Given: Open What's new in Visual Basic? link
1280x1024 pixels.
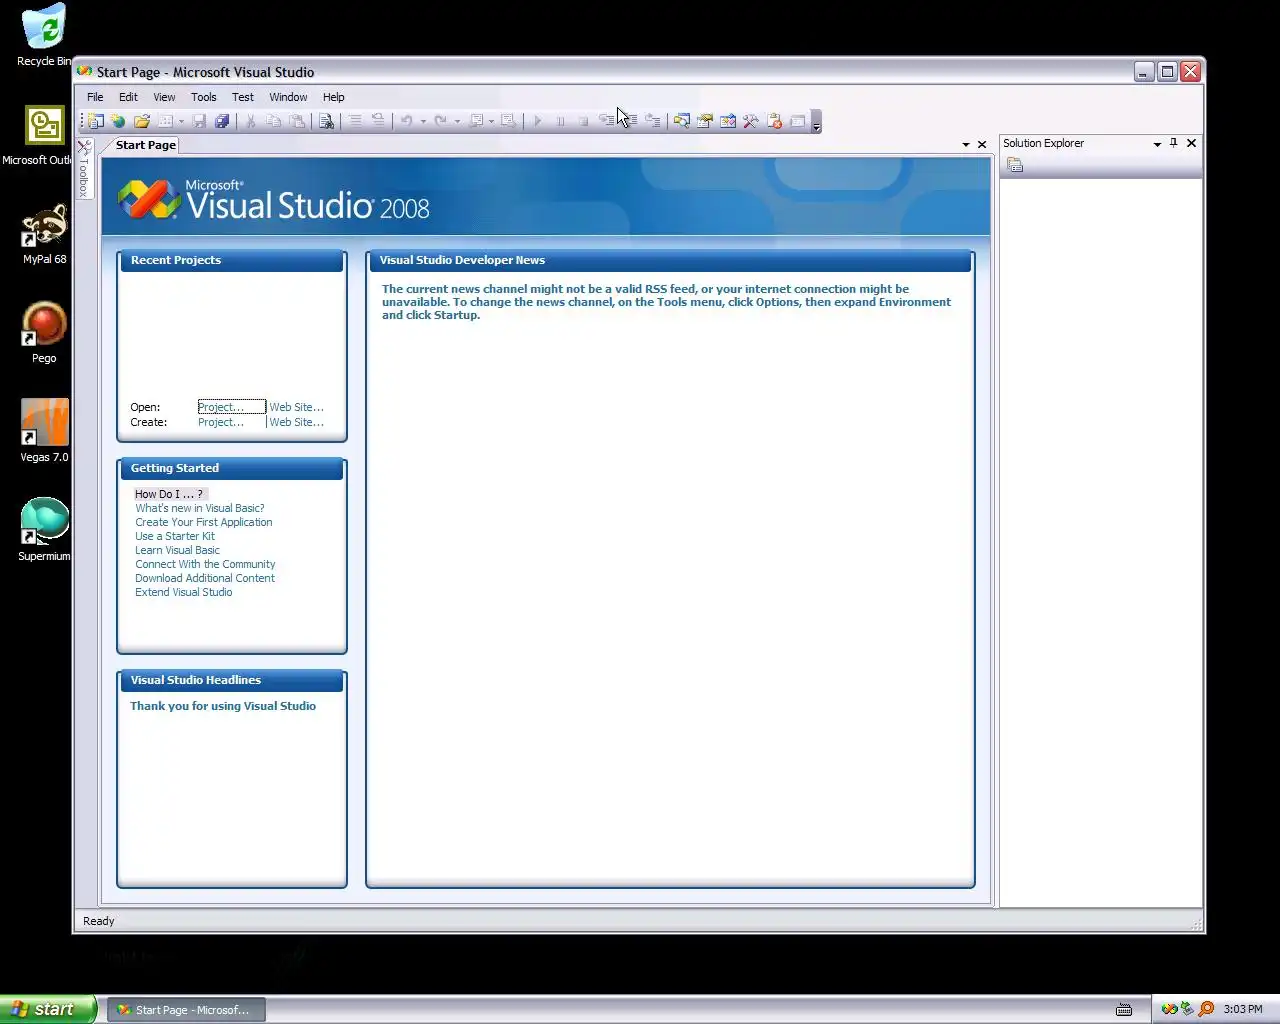Looking at the screenshot, I should pos(200,508).
